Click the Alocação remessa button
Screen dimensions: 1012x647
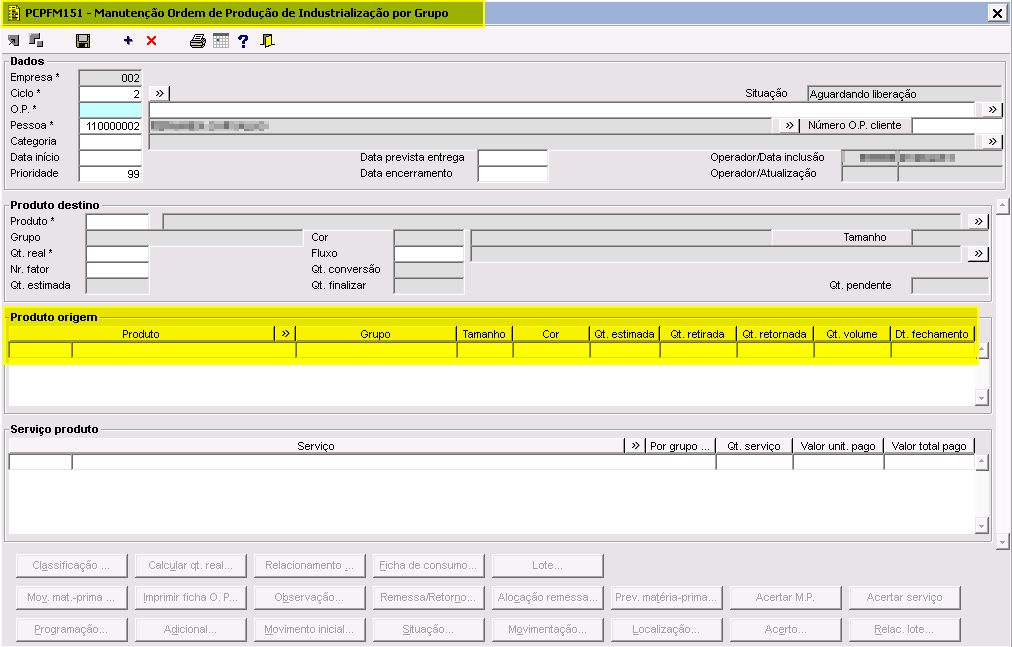click(x=547, y=597)
